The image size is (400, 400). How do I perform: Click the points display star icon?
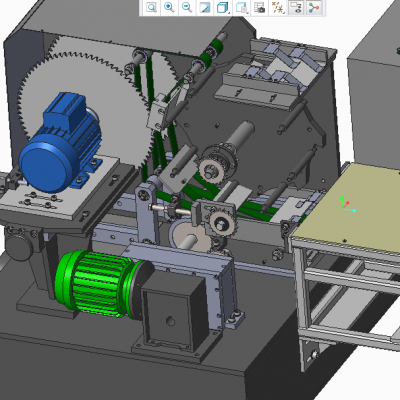point(277,7)
